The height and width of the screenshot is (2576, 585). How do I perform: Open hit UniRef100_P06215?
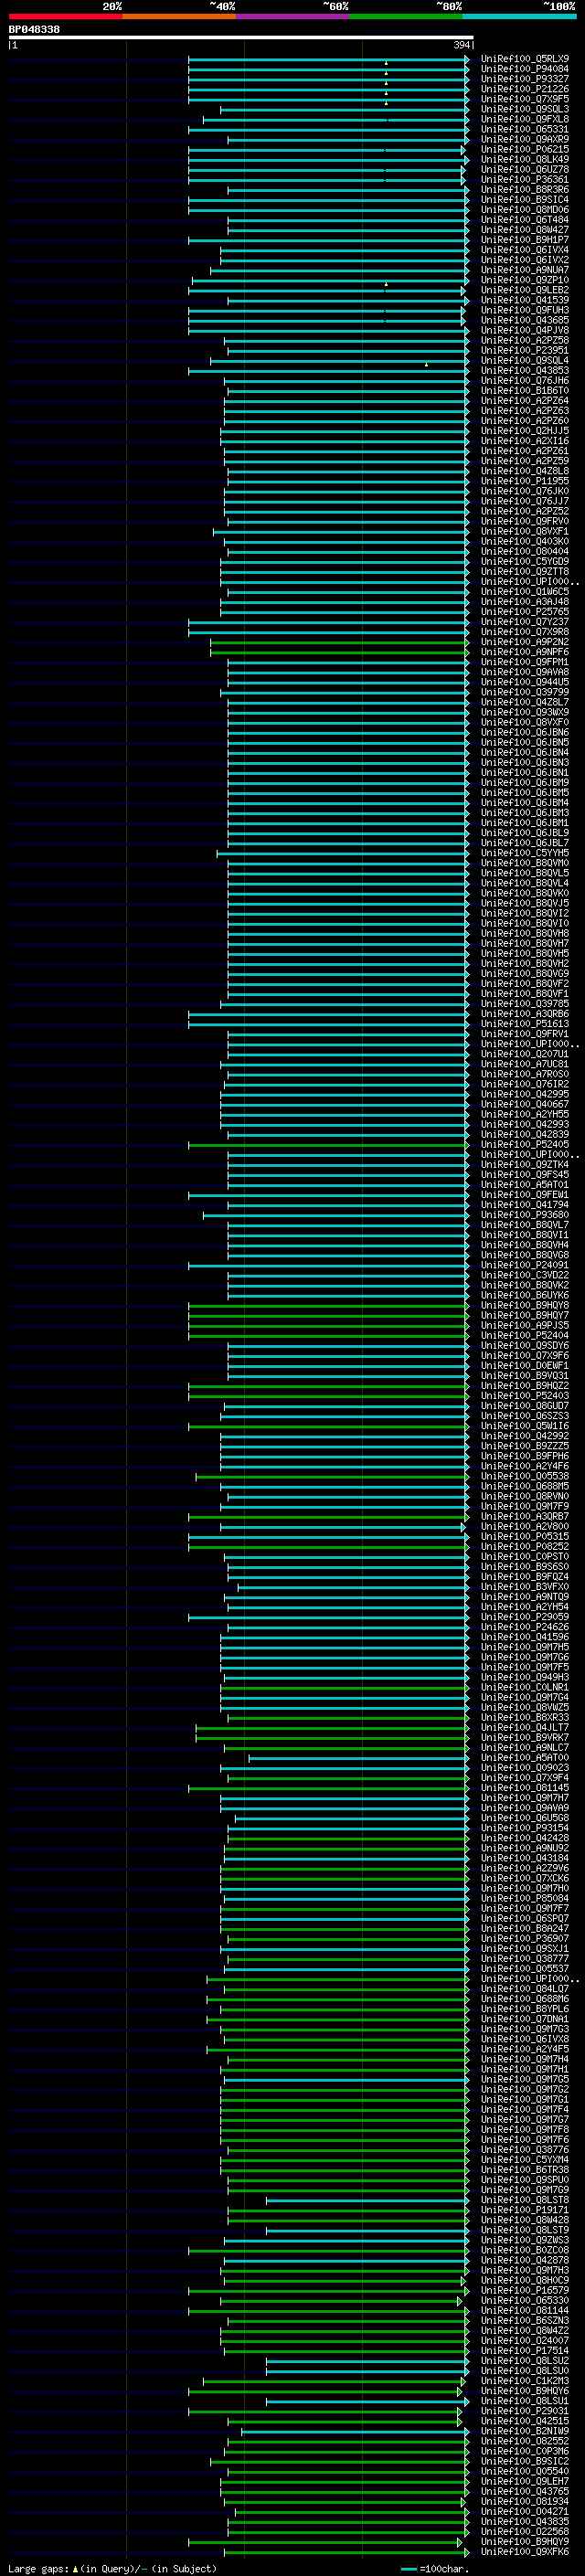(525, 150)
